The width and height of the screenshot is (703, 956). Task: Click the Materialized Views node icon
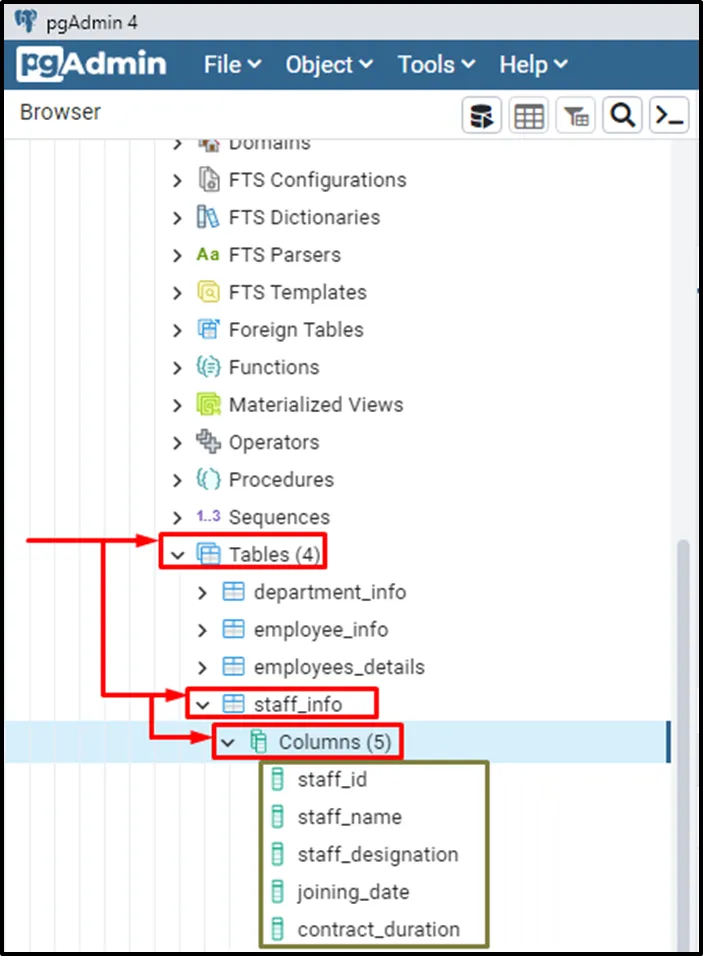pyautogui.click(x=208, y=405)
